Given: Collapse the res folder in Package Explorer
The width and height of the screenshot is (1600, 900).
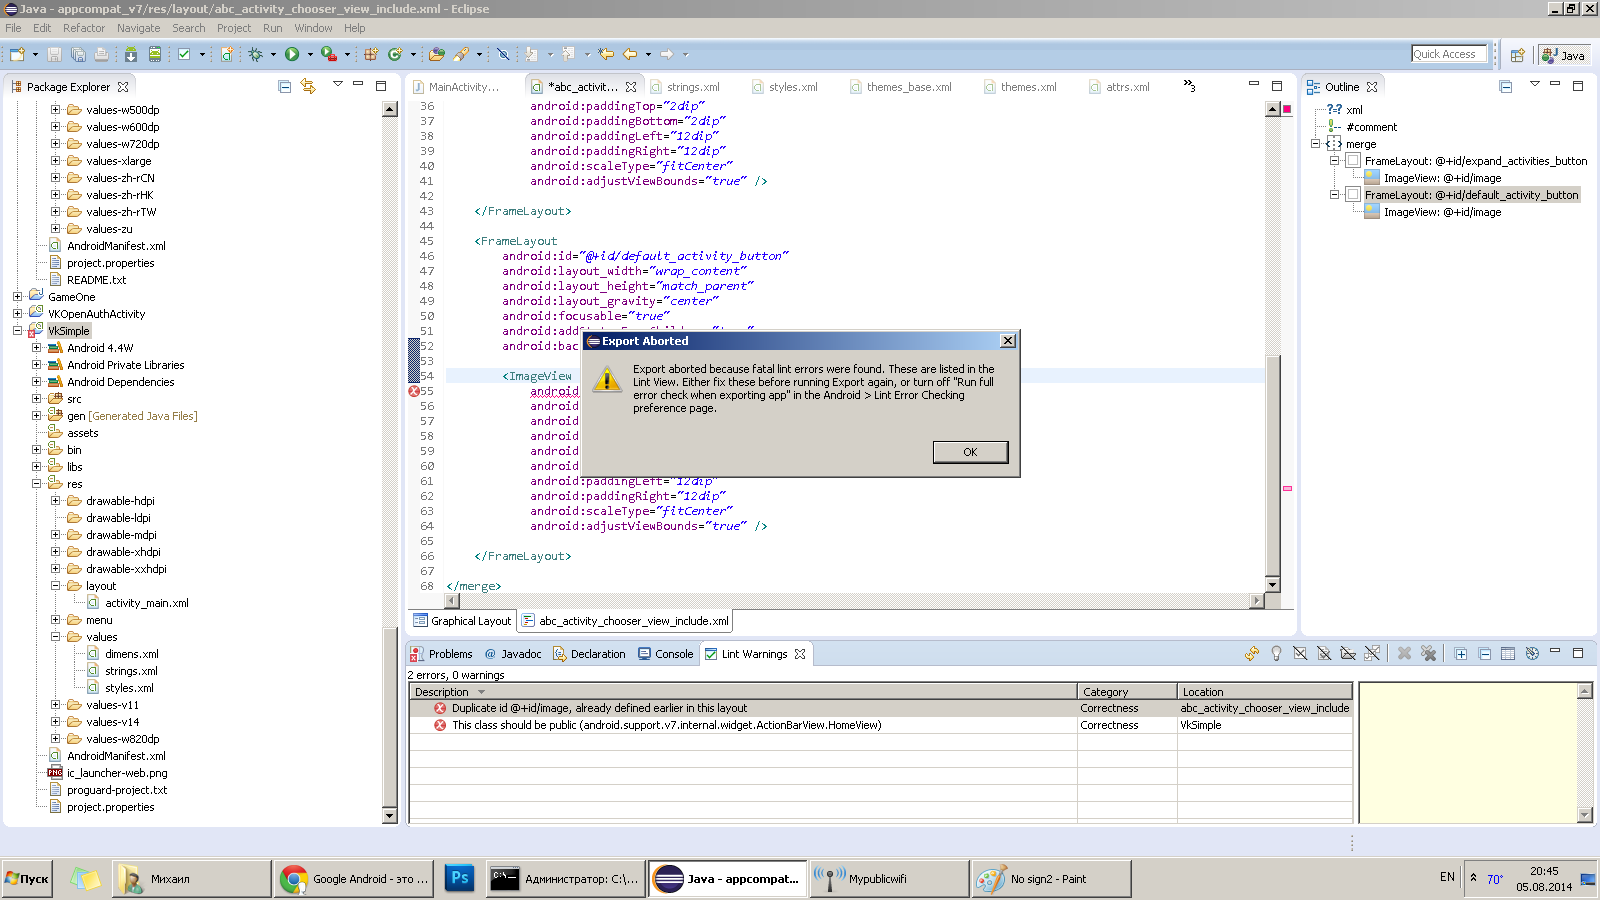Looking at the screenshot, I should coord(36,483).
